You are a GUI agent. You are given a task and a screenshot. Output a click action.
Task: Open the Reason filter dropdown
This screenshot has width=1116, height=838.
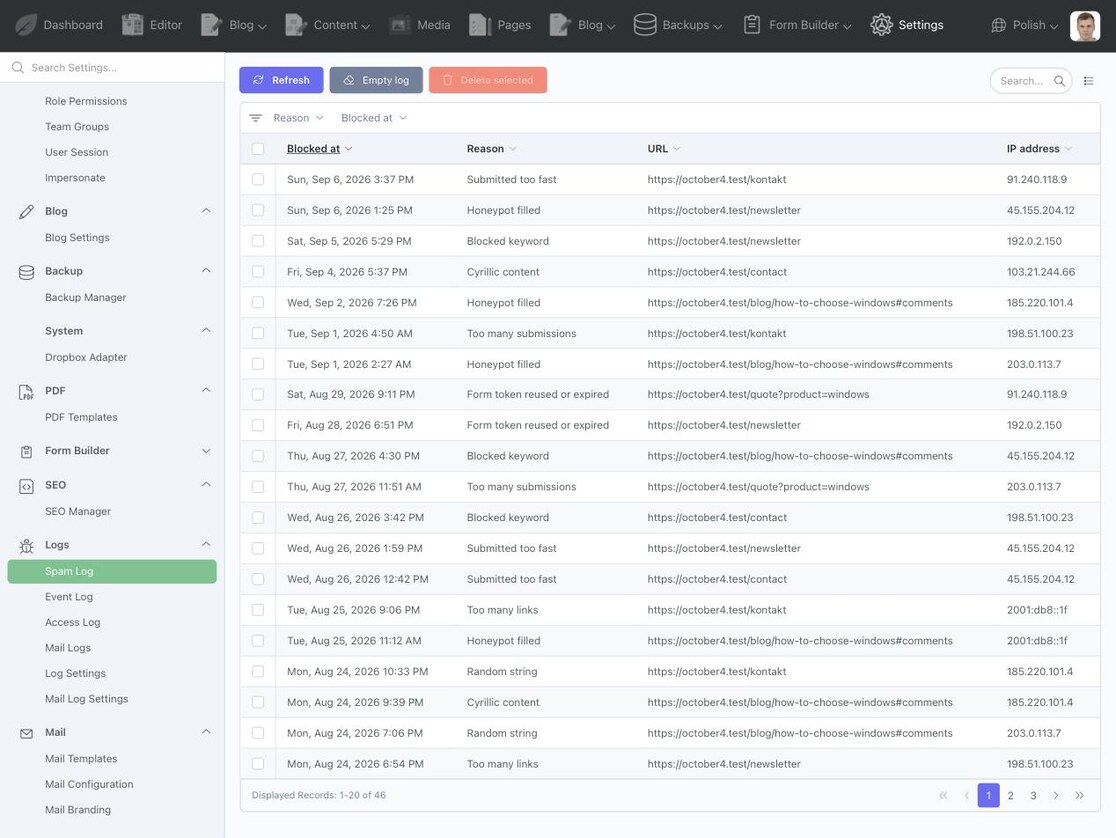pyautogui.click(x=298, y=118)
